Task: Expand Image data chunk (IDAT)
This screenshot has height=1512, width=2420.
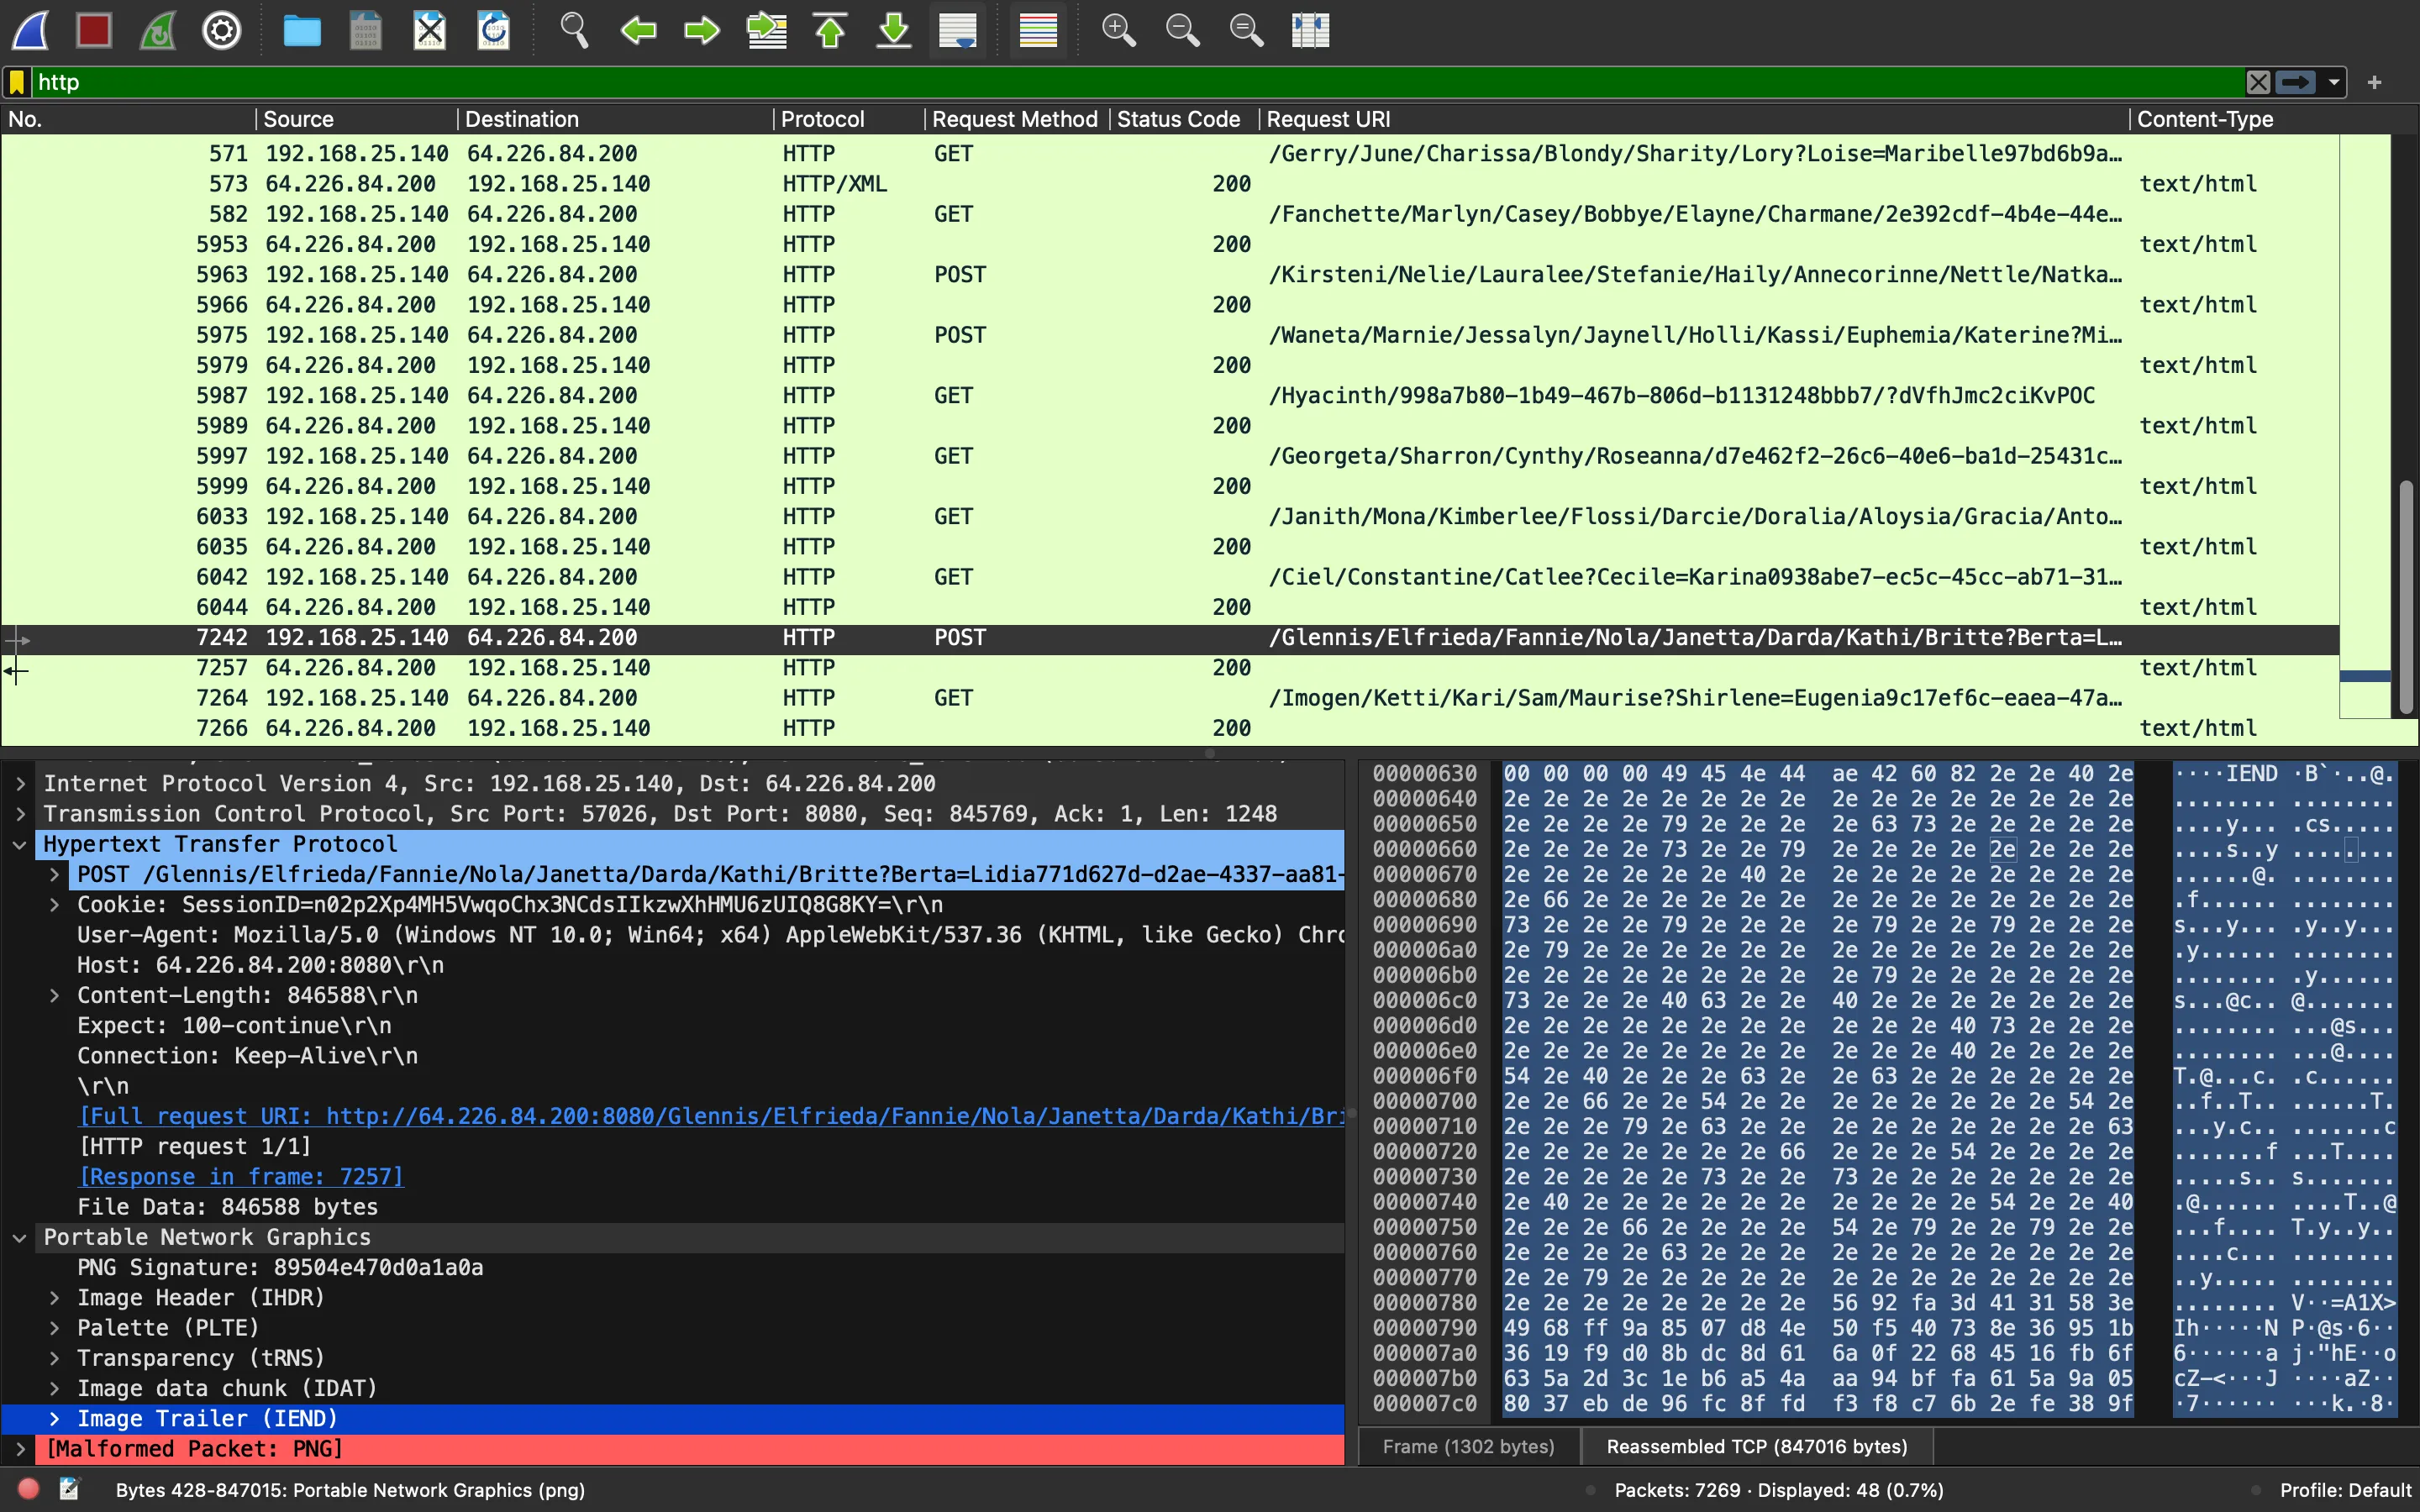Action: click(x=54, y=1388)
